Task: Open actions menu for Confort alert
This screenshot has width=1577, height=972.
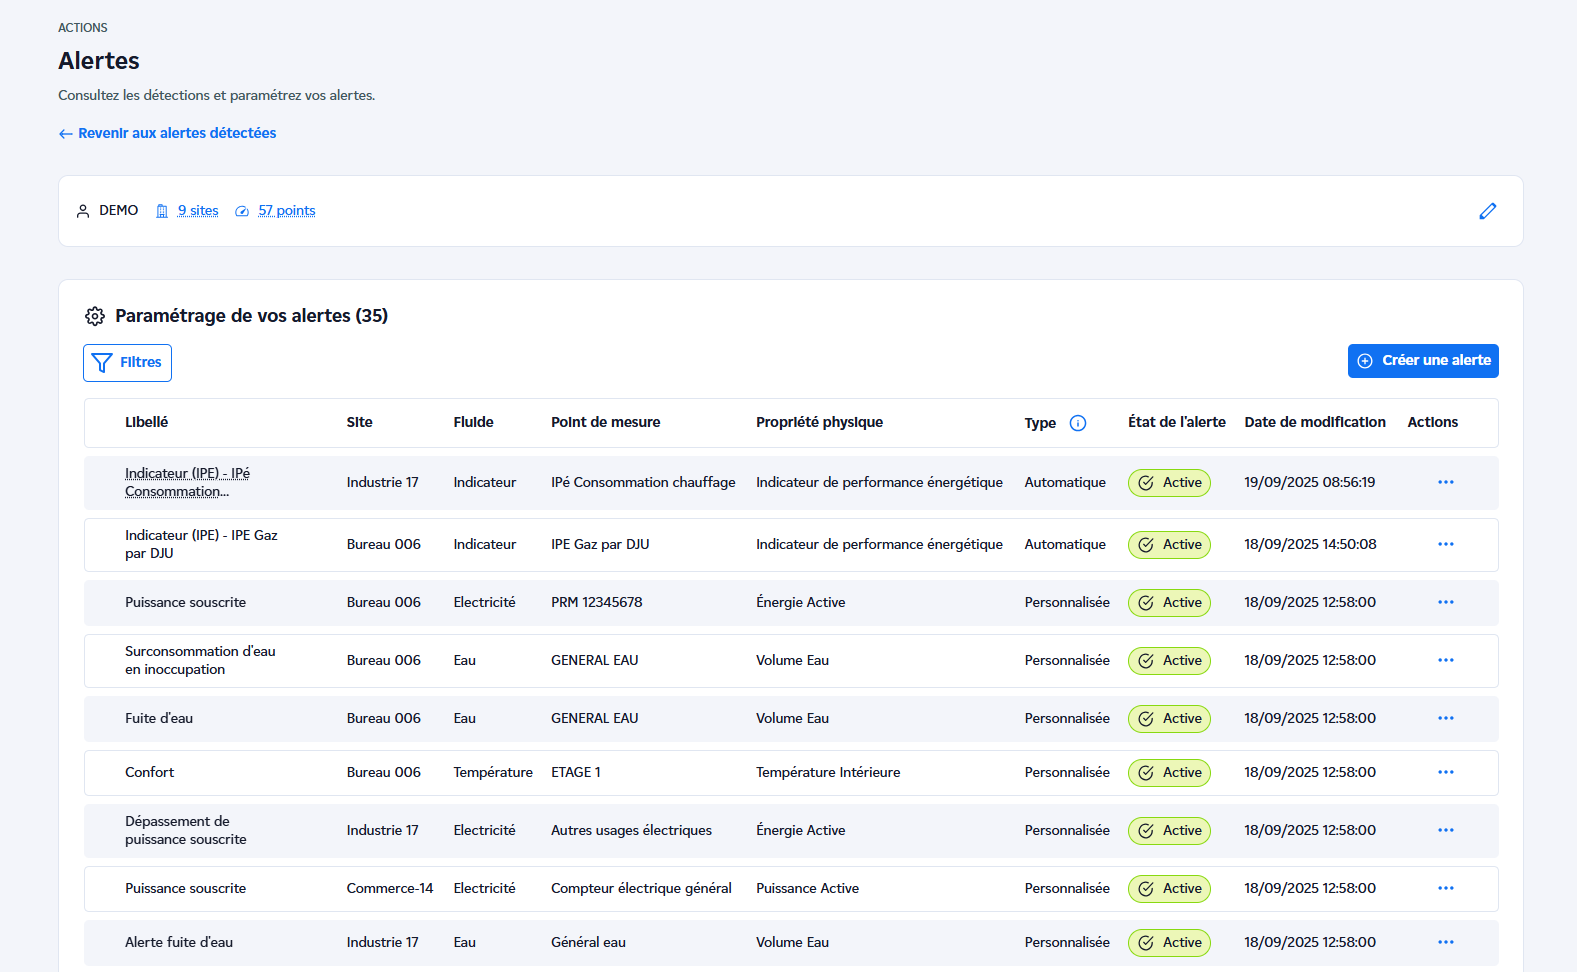Action: [1445, 772]
